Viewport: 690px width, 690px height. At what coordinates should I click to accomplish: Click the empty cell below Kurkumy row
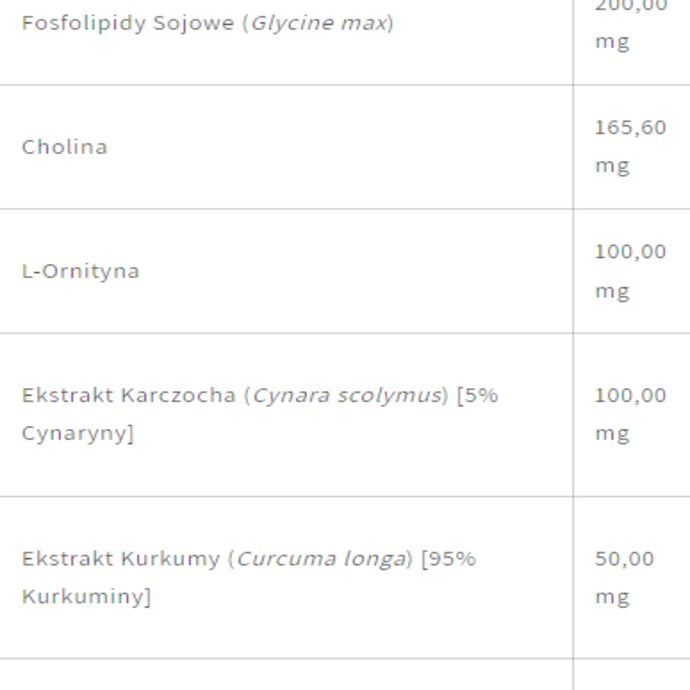[286, 675]
